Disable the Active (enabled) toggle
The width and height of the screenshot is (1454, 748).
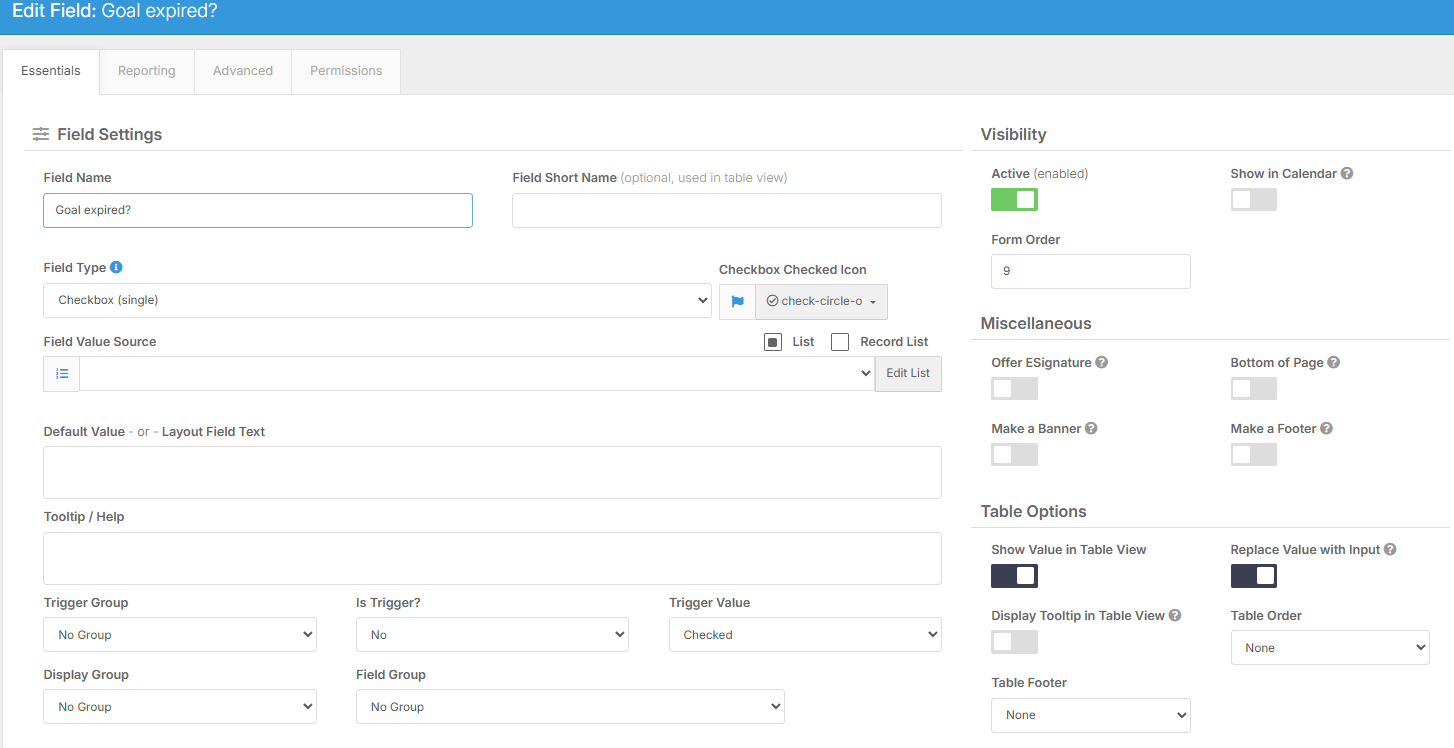tap(1014, 199)
